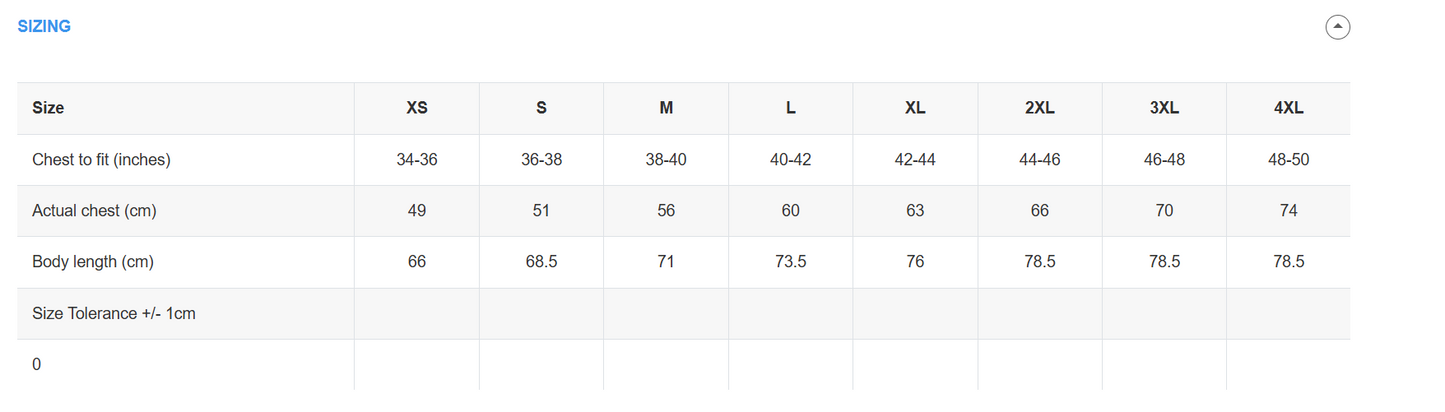The image size is (1445, 412).
Task: Click the actual chest value 74
Action: tap(1289, 211)
